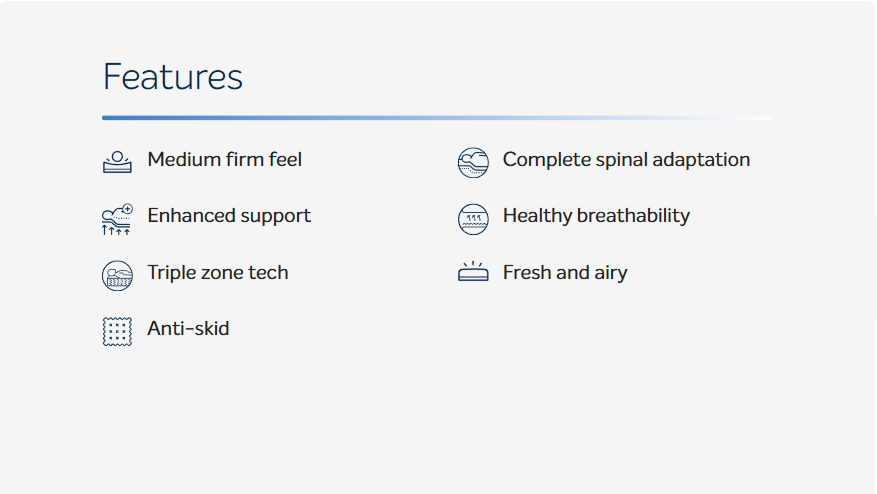Open the Triple zone tech label

tap(218, 272)
